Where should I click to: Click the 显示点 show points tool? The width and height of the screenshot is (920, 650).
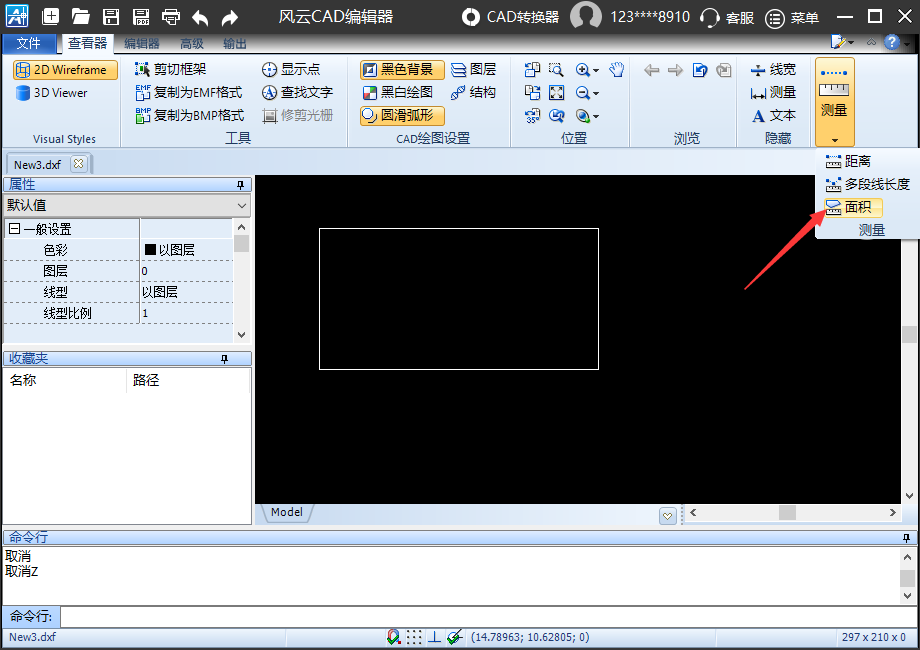(291, 69)
